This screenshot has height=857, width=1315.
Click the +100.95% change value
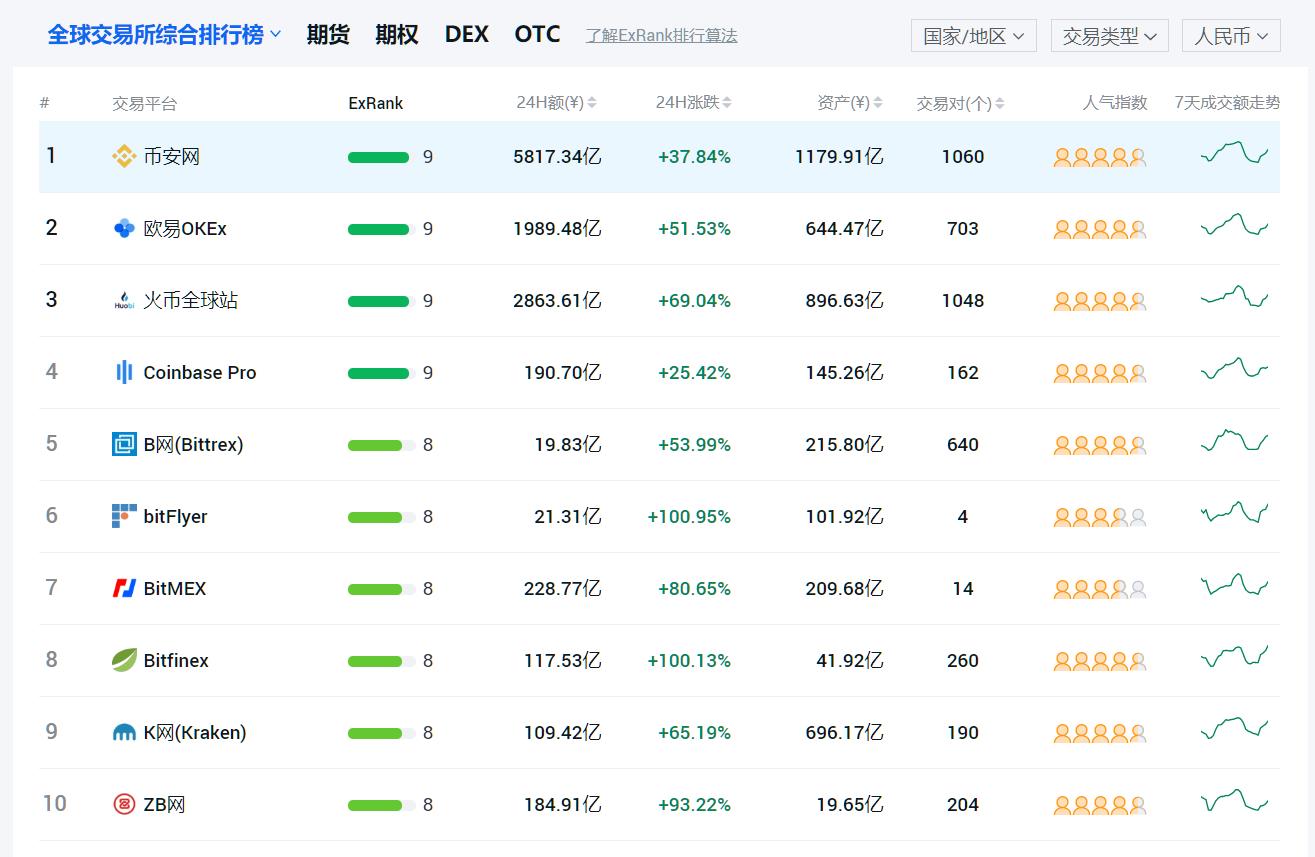[x=689, y=516]
